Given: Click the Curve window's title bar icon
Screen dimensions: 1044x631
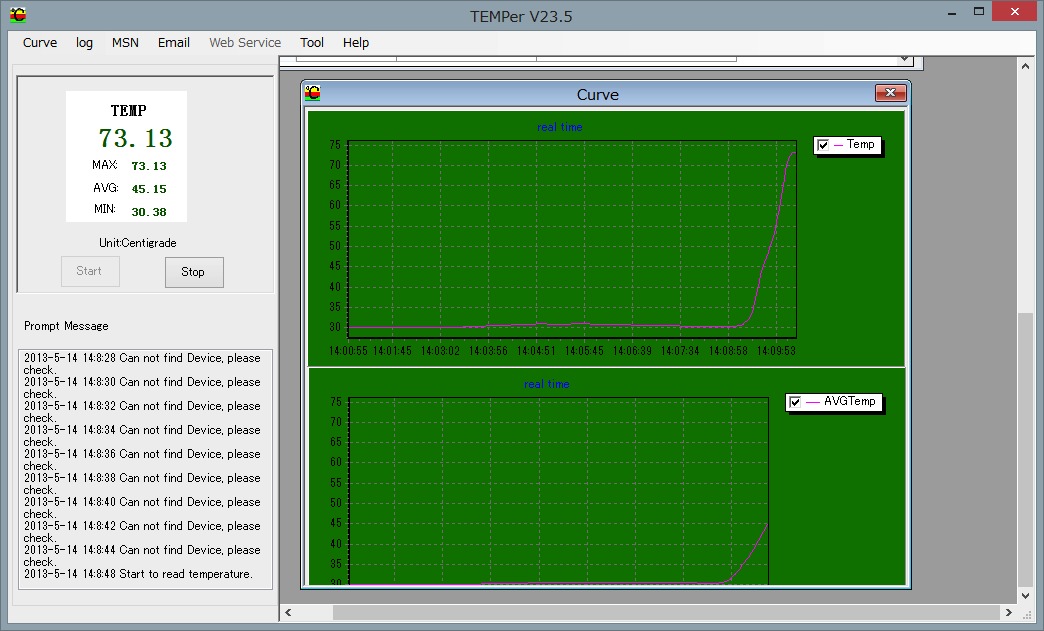Looking at the screenshot, I should 313,94.
